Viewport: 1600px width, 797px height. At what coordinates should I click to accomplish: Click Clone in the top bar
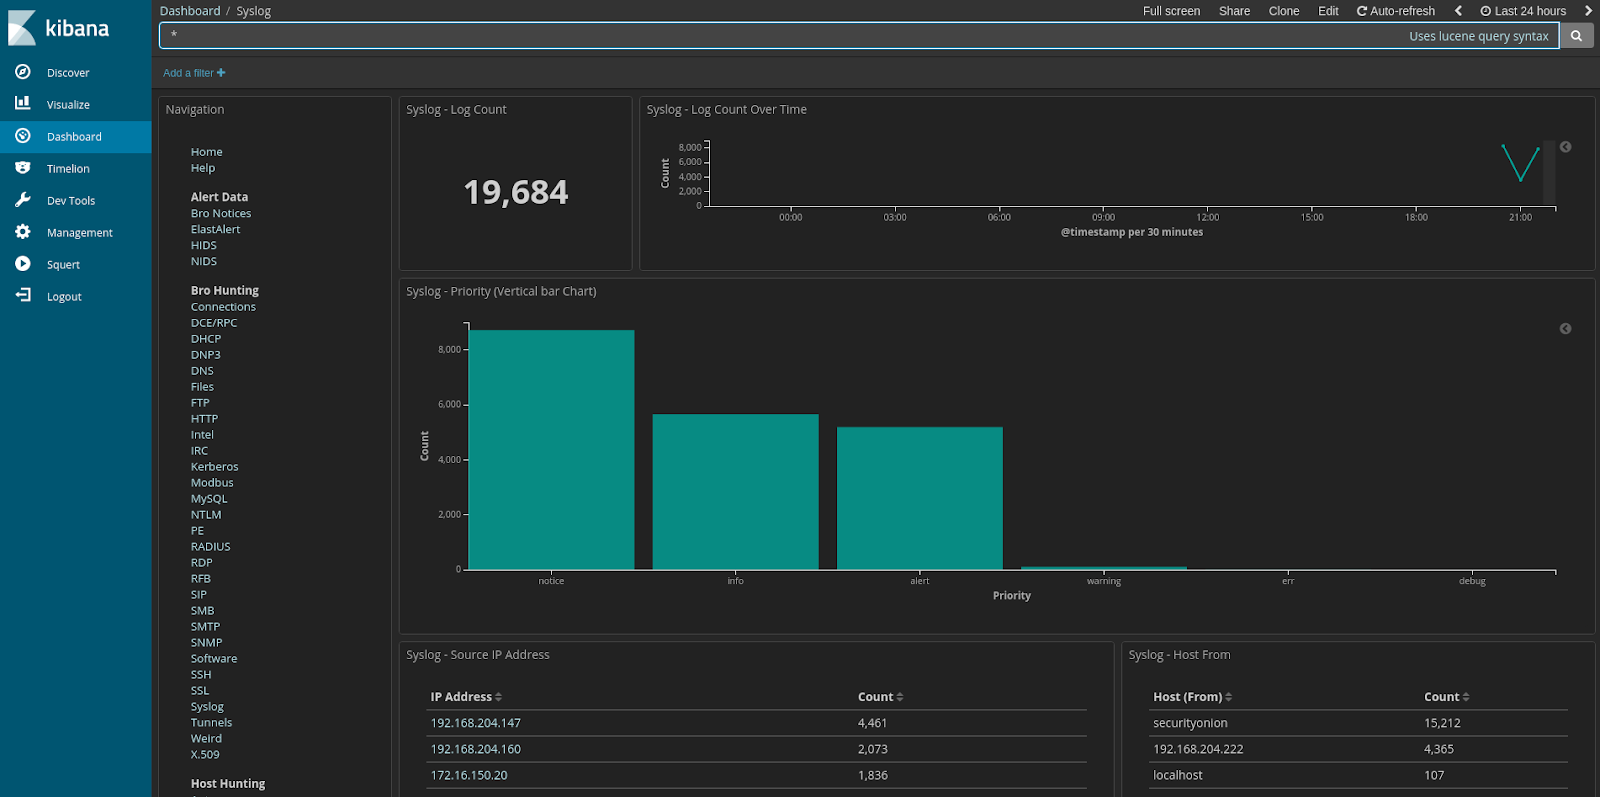(x=1284, y=11)
